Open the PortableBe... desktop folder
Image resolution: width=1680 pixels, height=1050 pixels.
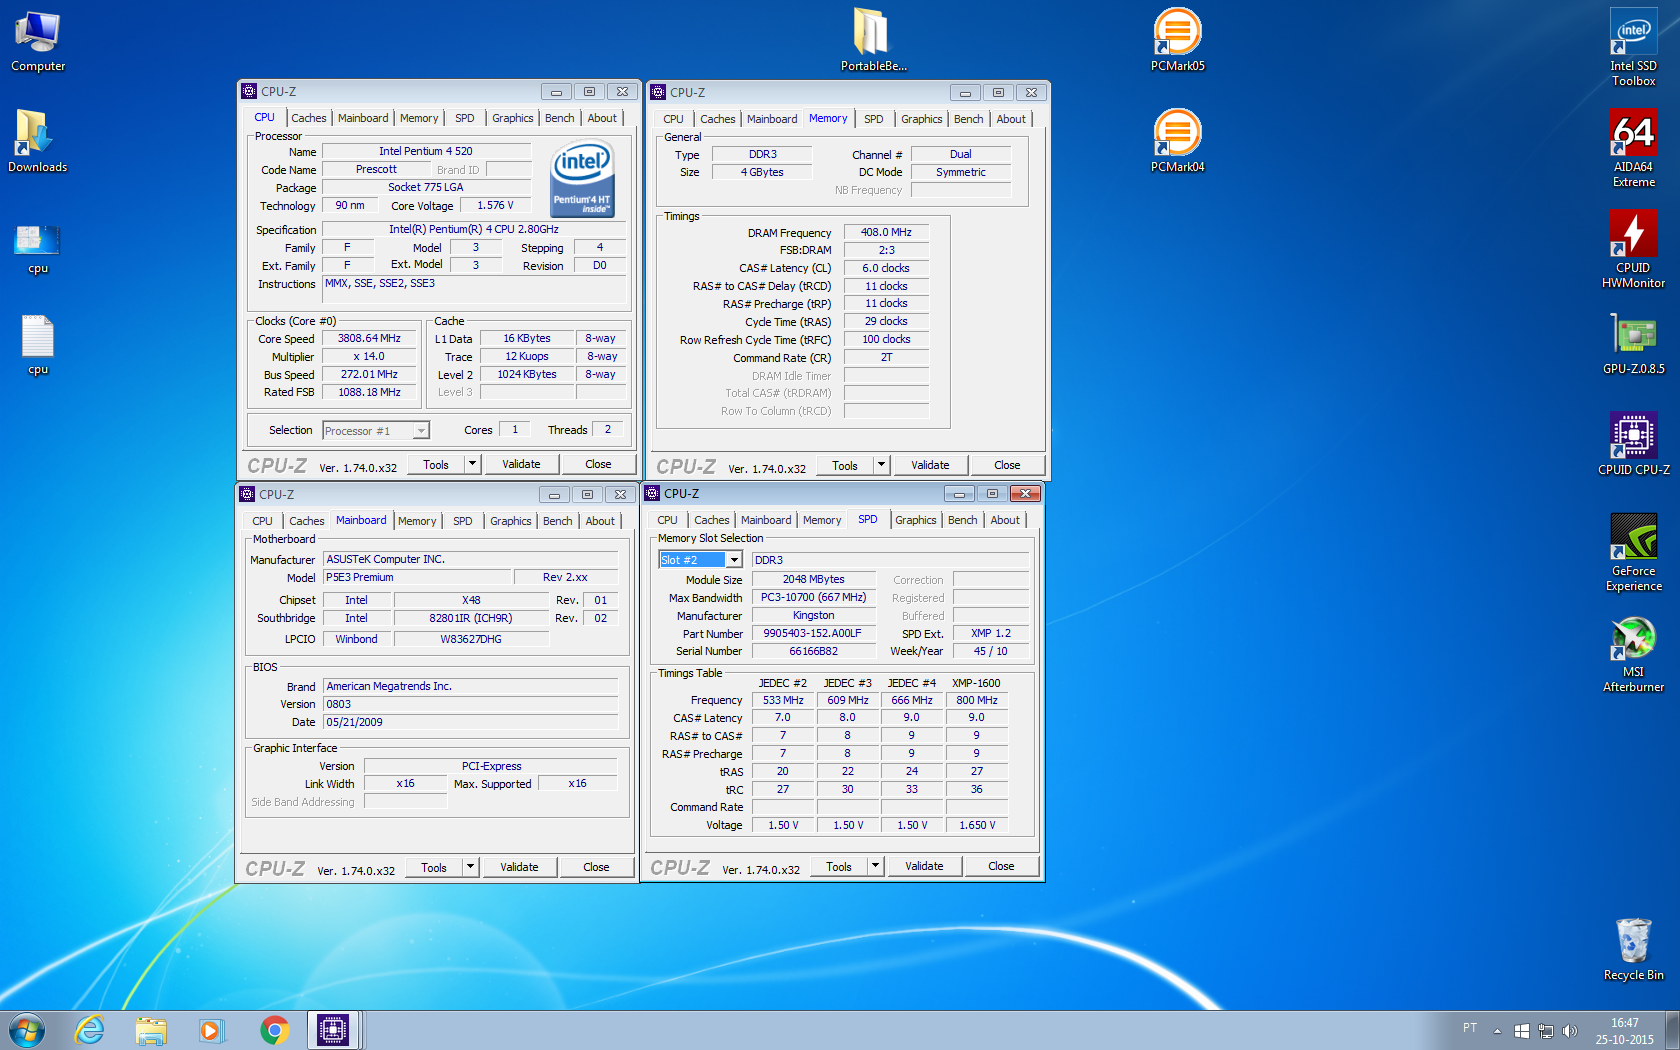point(873,41)
